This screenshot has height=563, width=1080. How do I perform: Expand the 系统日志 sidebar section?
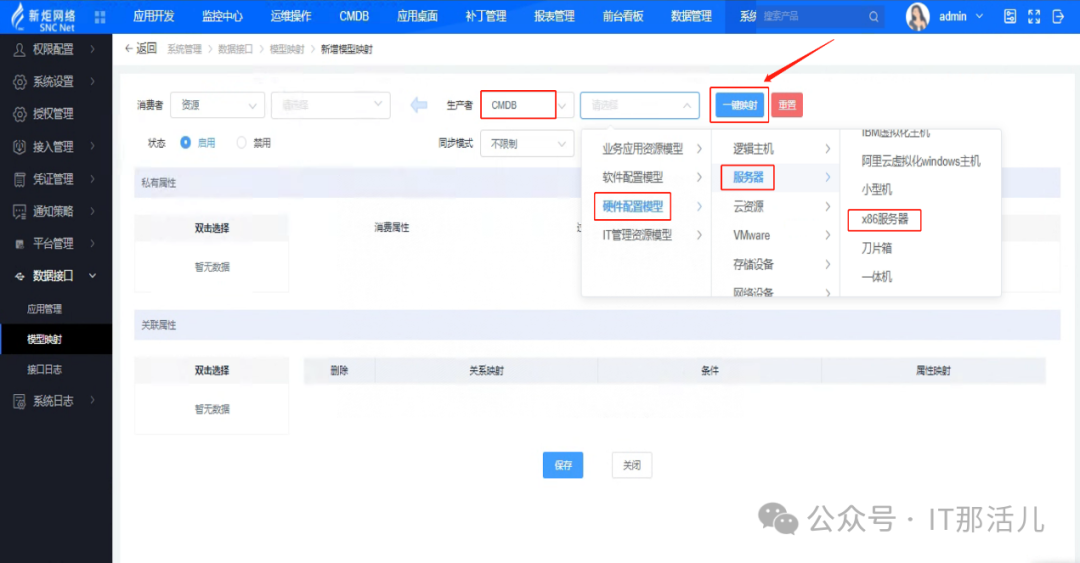tap(92, 400)
